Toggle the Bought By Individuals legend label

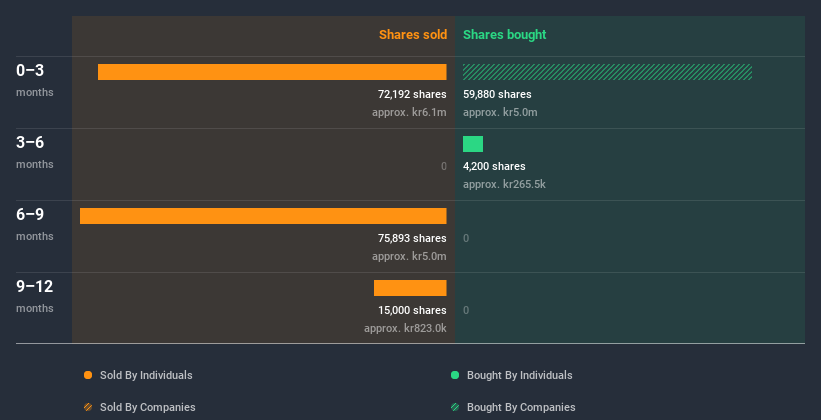[519, 375]
